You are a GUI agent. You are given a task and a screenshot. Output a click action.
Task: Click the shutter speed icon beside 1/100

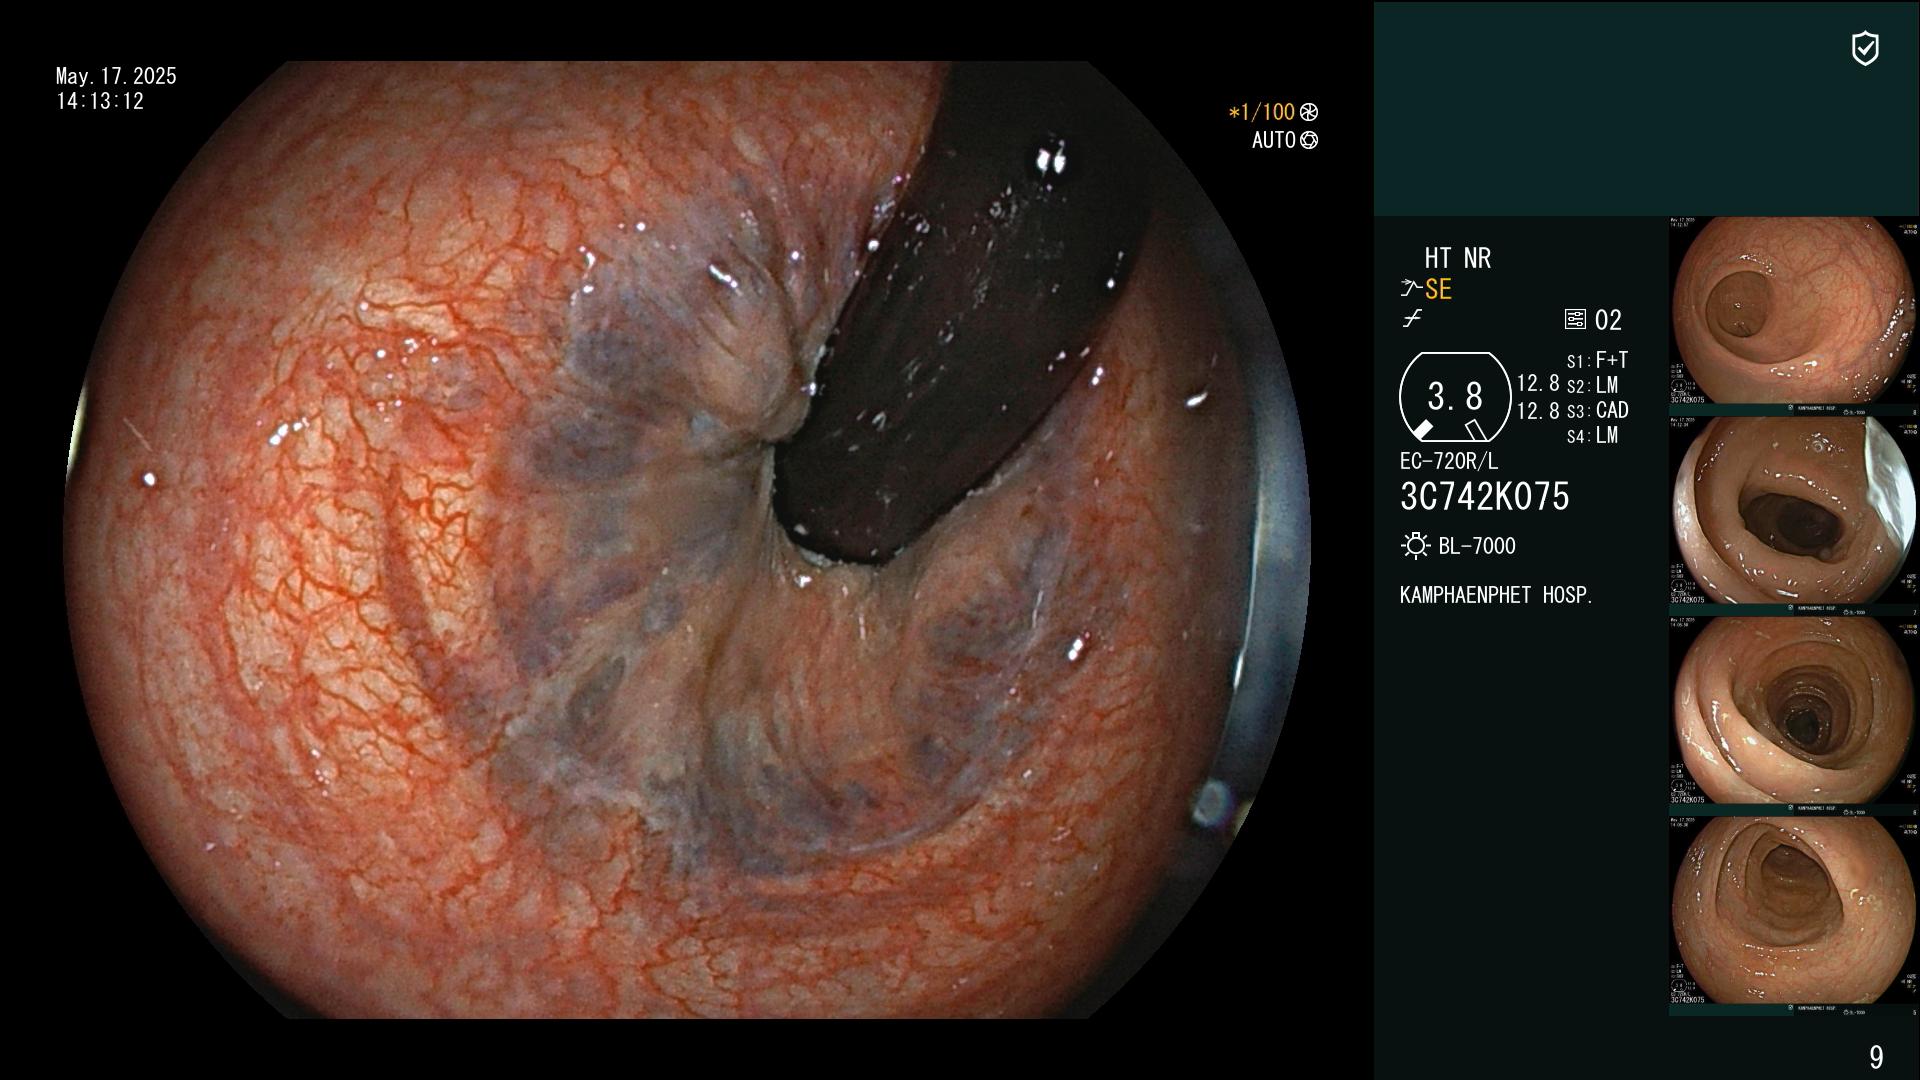tap(1309, 112)
